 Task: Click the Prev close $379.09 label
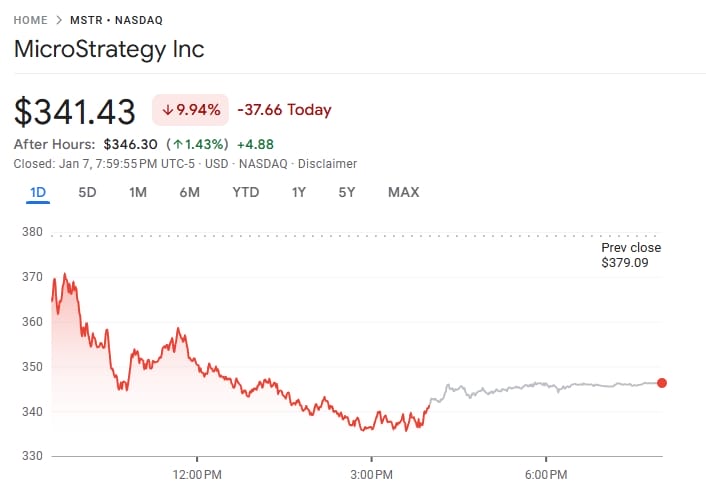pyautogui.click(x=630, y=255)
